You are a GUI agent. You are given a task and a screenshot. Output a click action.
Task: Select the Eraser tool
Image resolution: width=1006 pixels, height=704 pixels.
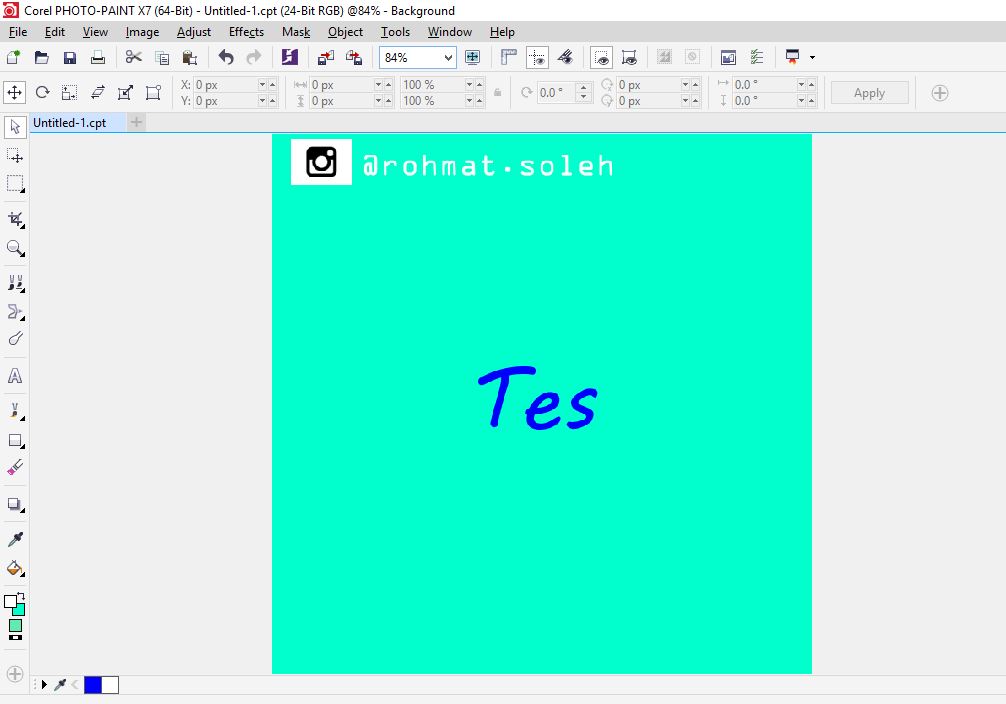[15, 468]
